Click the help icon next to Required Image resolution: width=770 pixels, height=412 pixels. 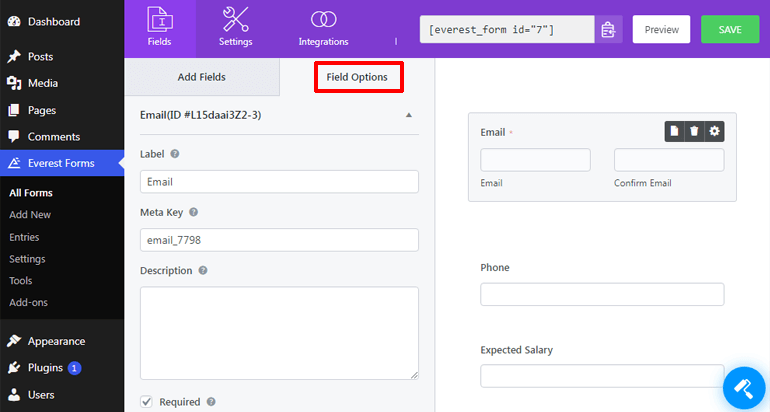(211, 402)
